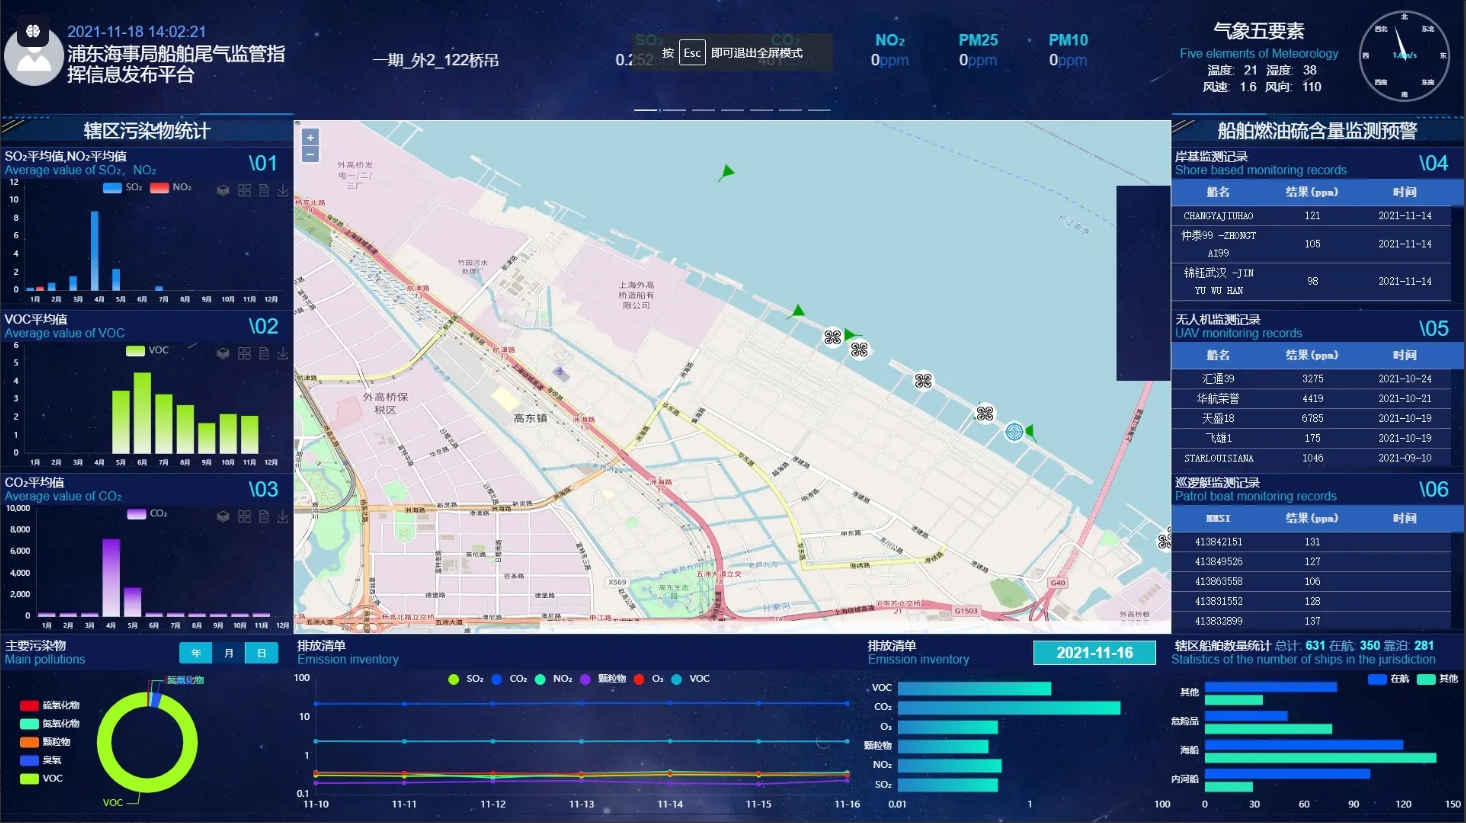This screenshot has width=1466, height=823.
Task: Open data view of SO₂/NO₂ chart
Action: [x=264, y=190]
